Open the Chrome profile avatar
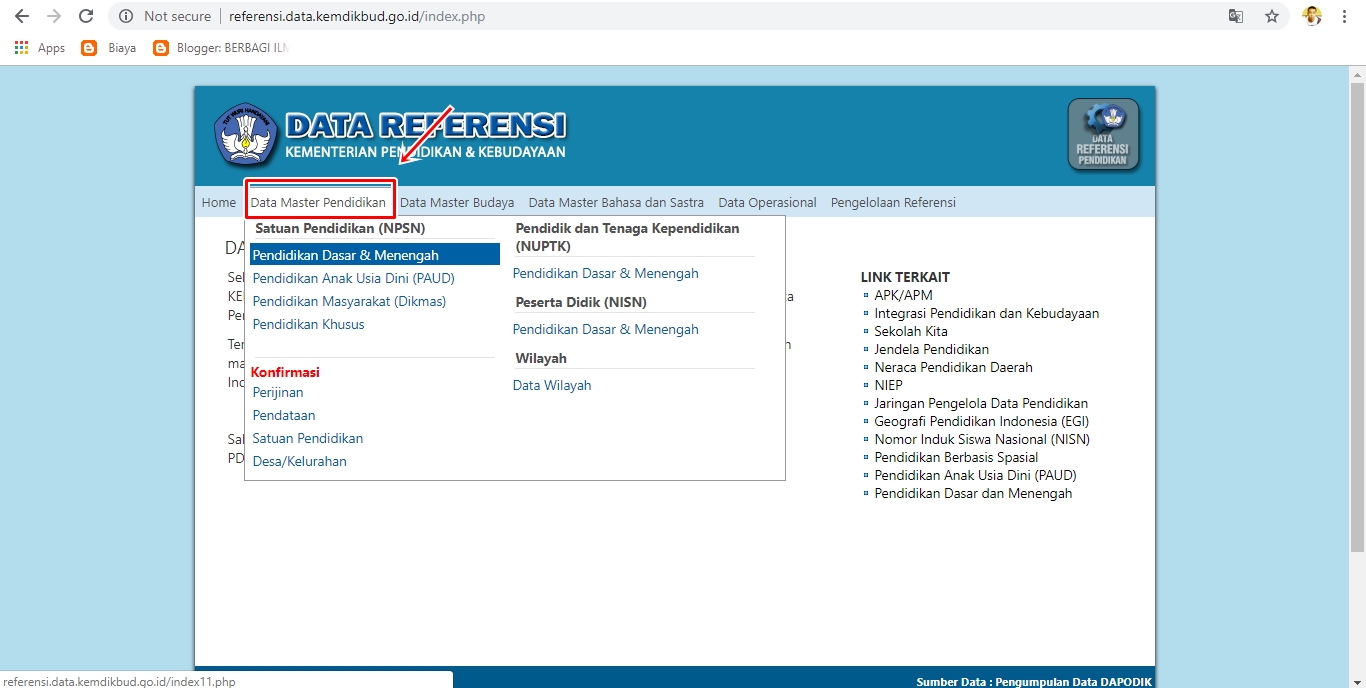 tap(1311, 16)
